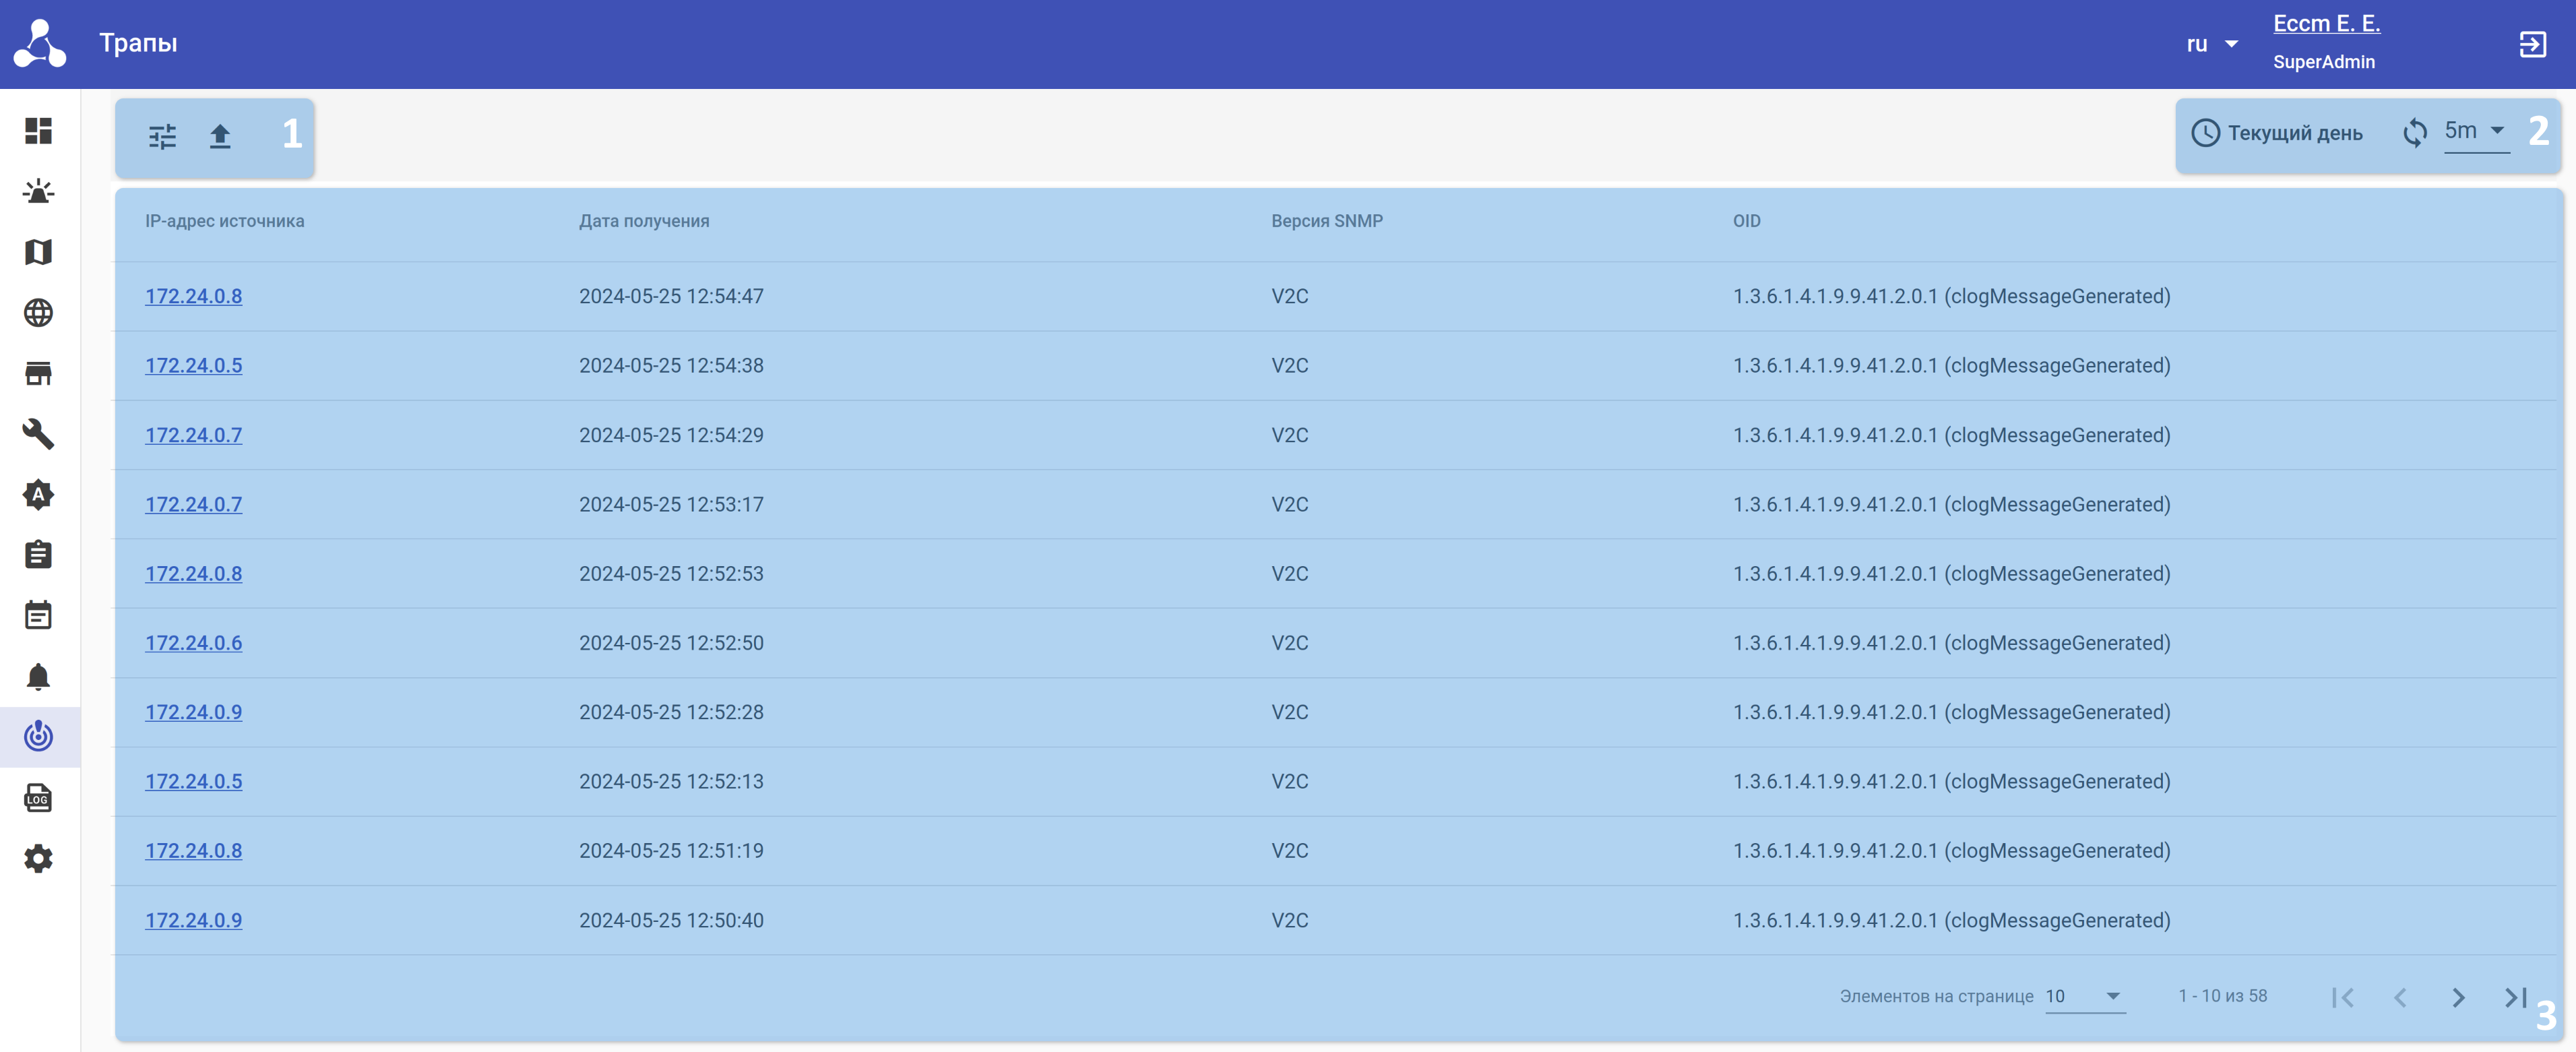This screenshot has width=2576, height=1052.
Task: Go to next page of traps
Action: coord(2458,997)
